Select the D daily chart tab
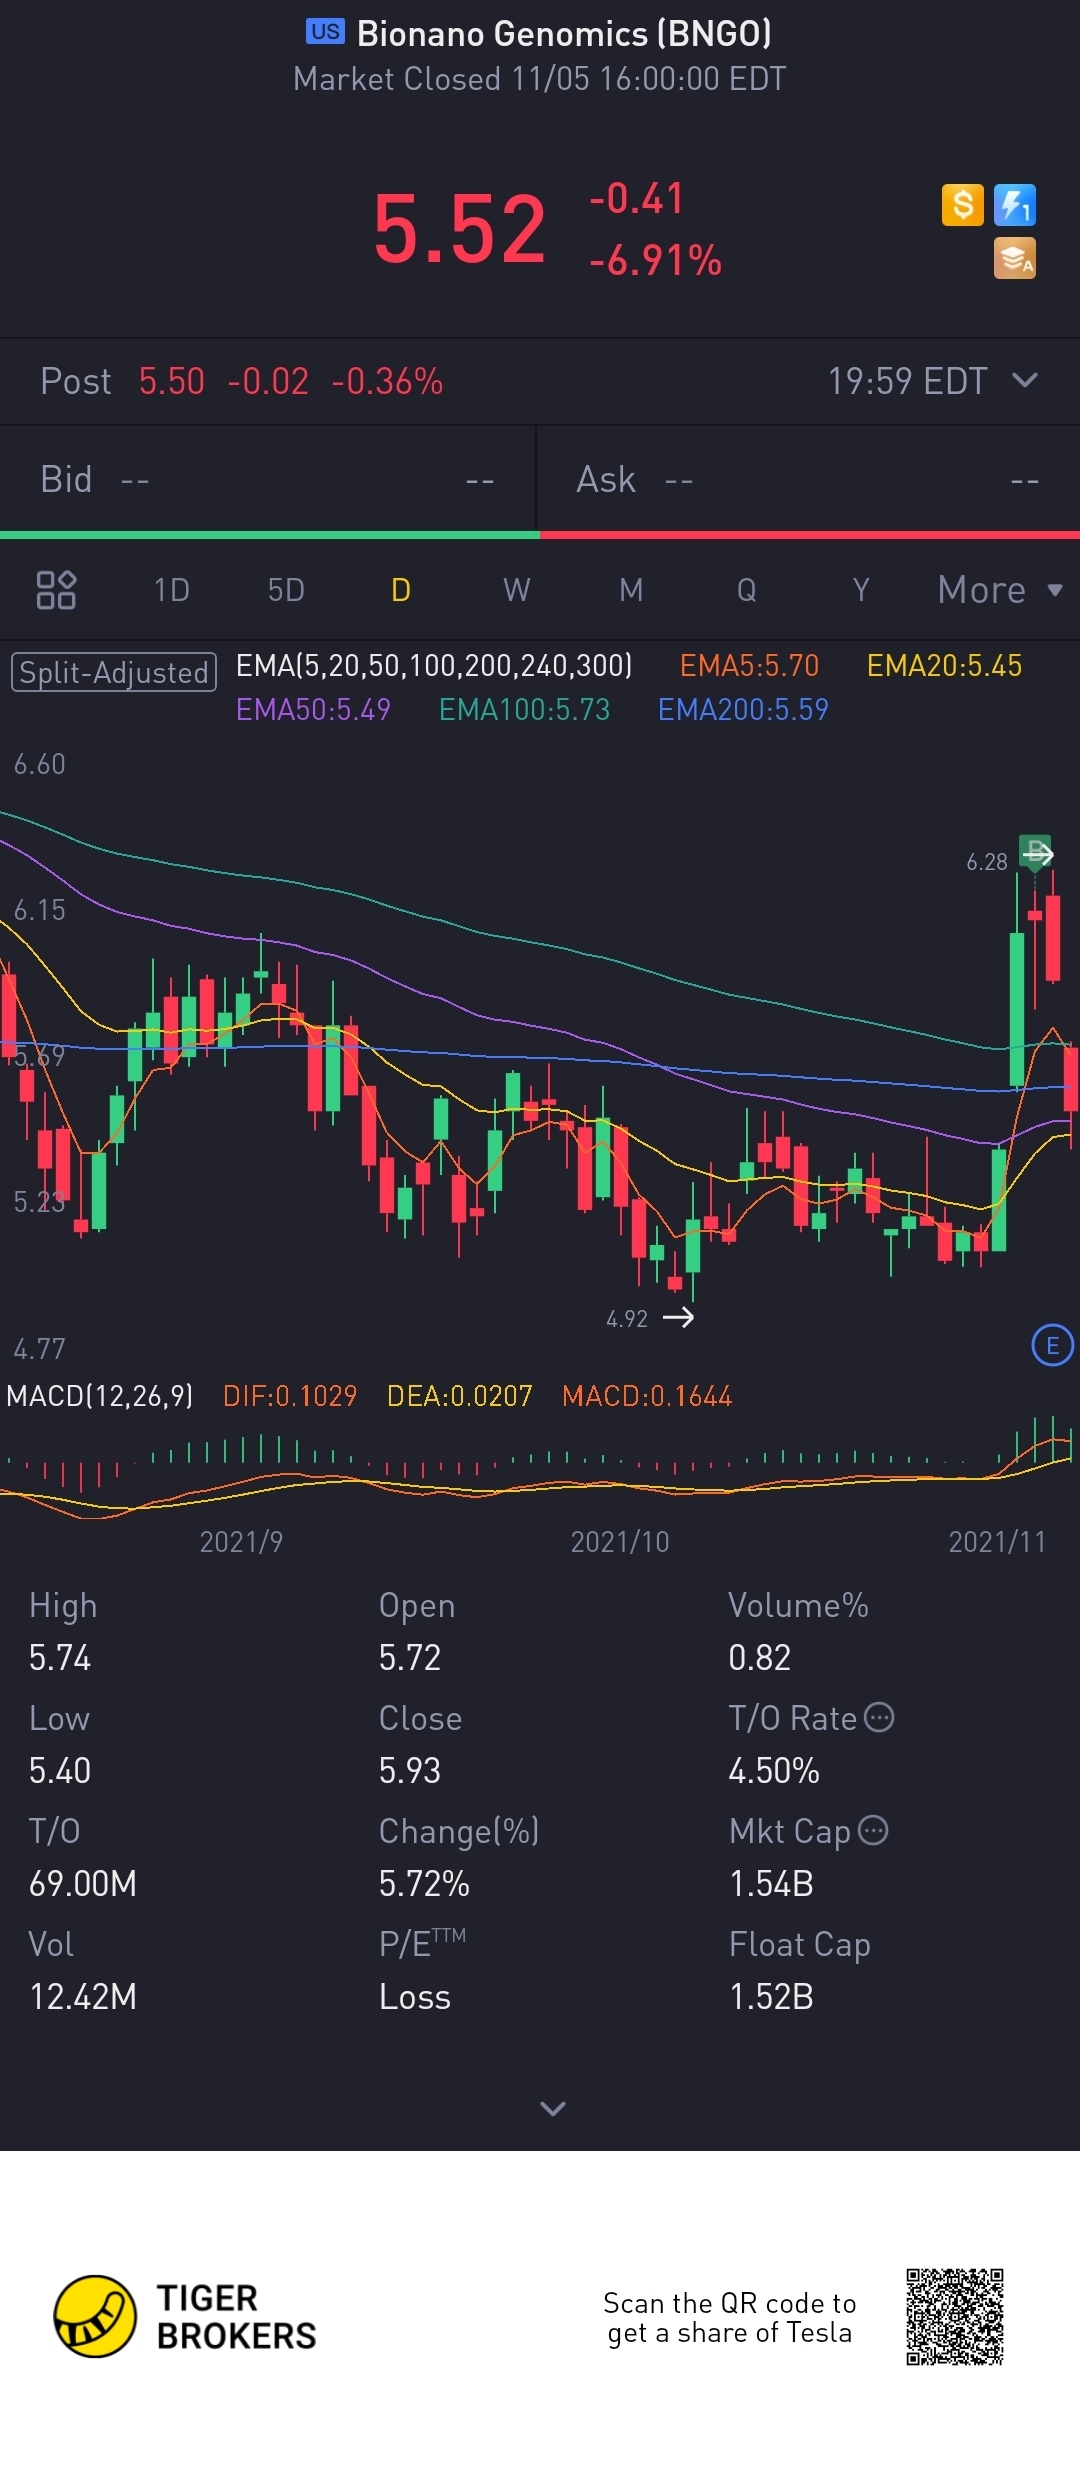 tap(401, 590)
